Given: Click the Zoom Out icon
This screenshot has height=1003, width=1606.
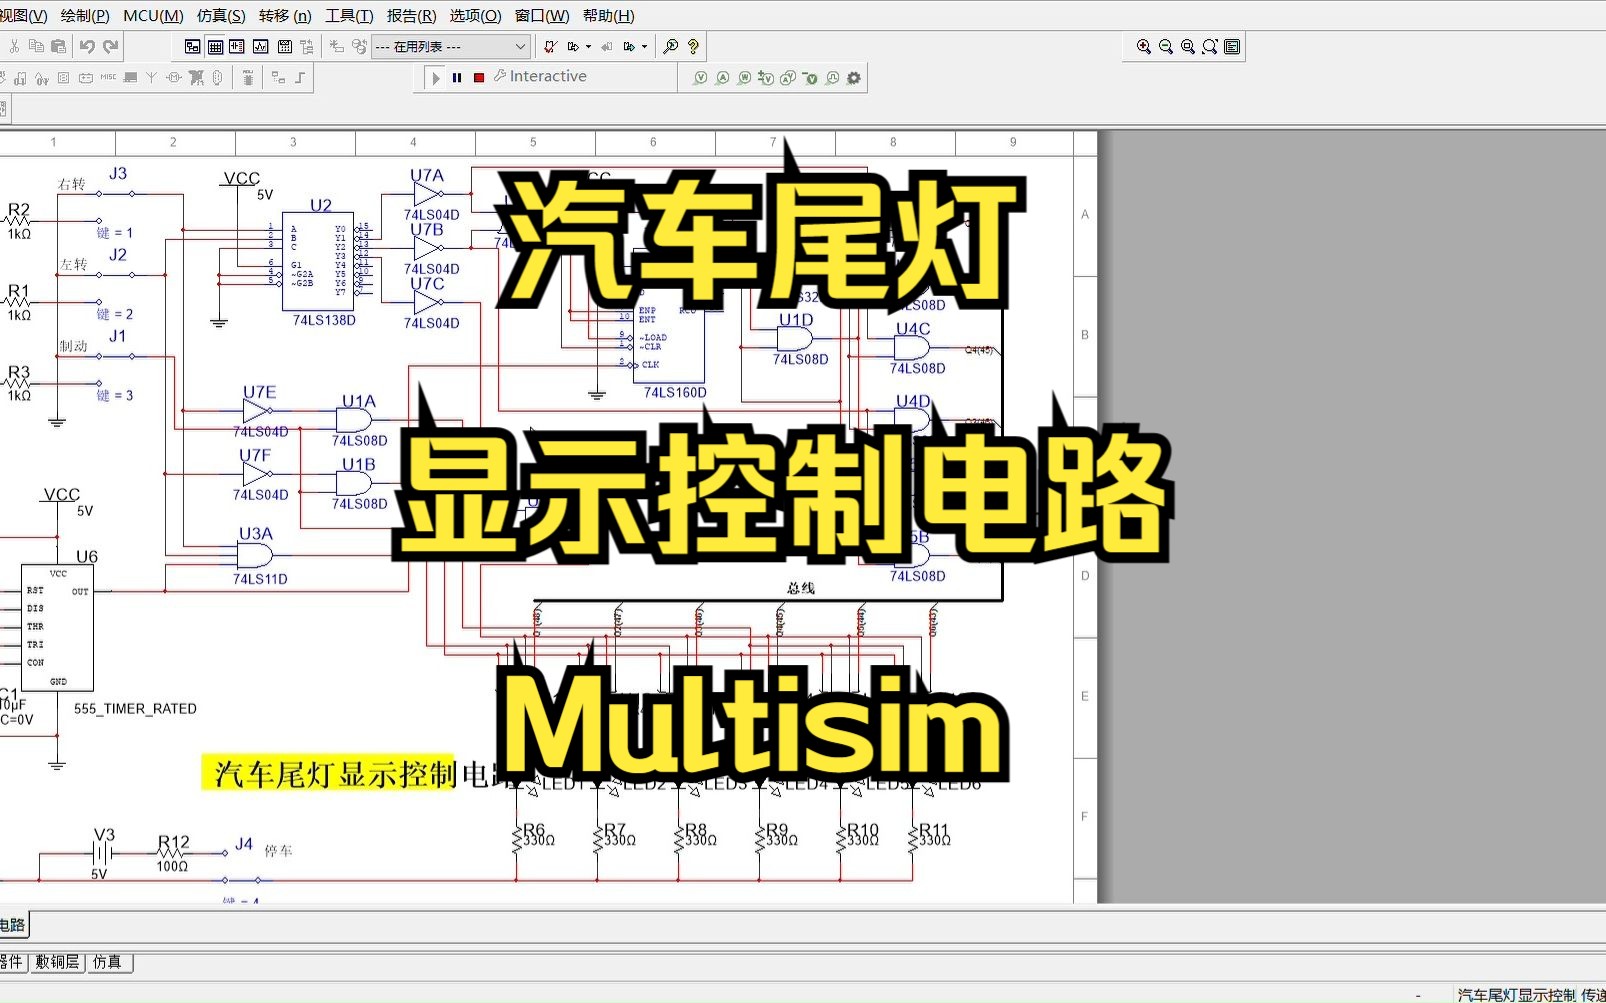Looking at the screenshot, I should pyautogui.click(x=1166, y=46).
